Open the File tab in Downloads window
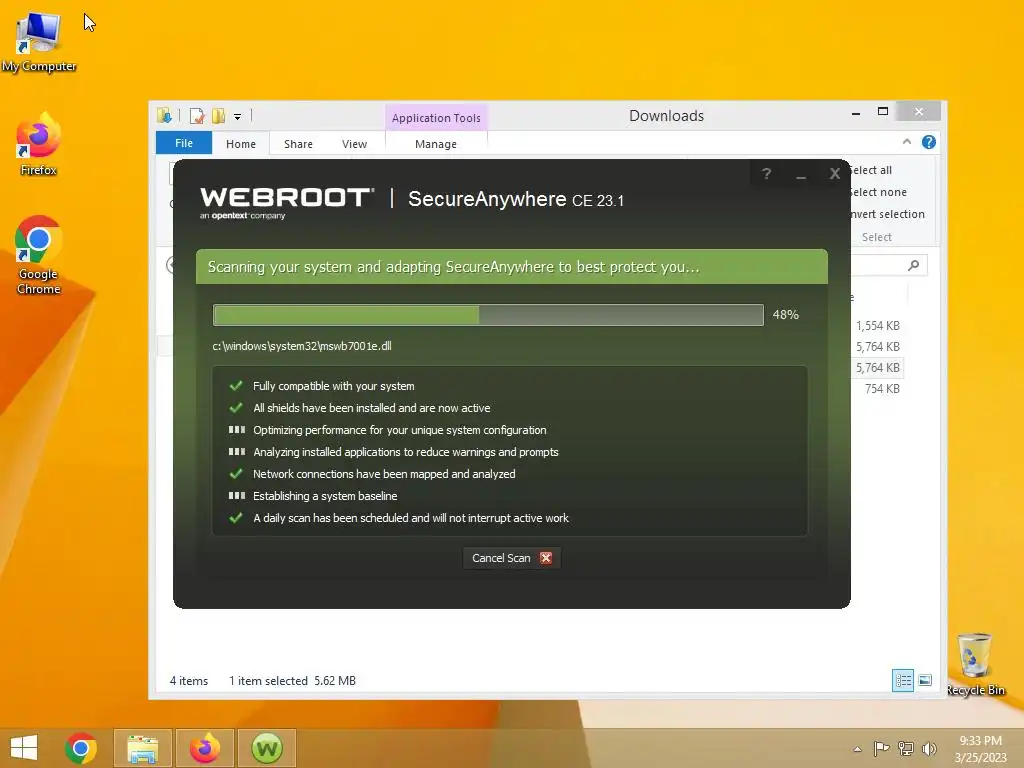Screen dimensions: 1024x768 pyautogui.click(x=184, y=143)
